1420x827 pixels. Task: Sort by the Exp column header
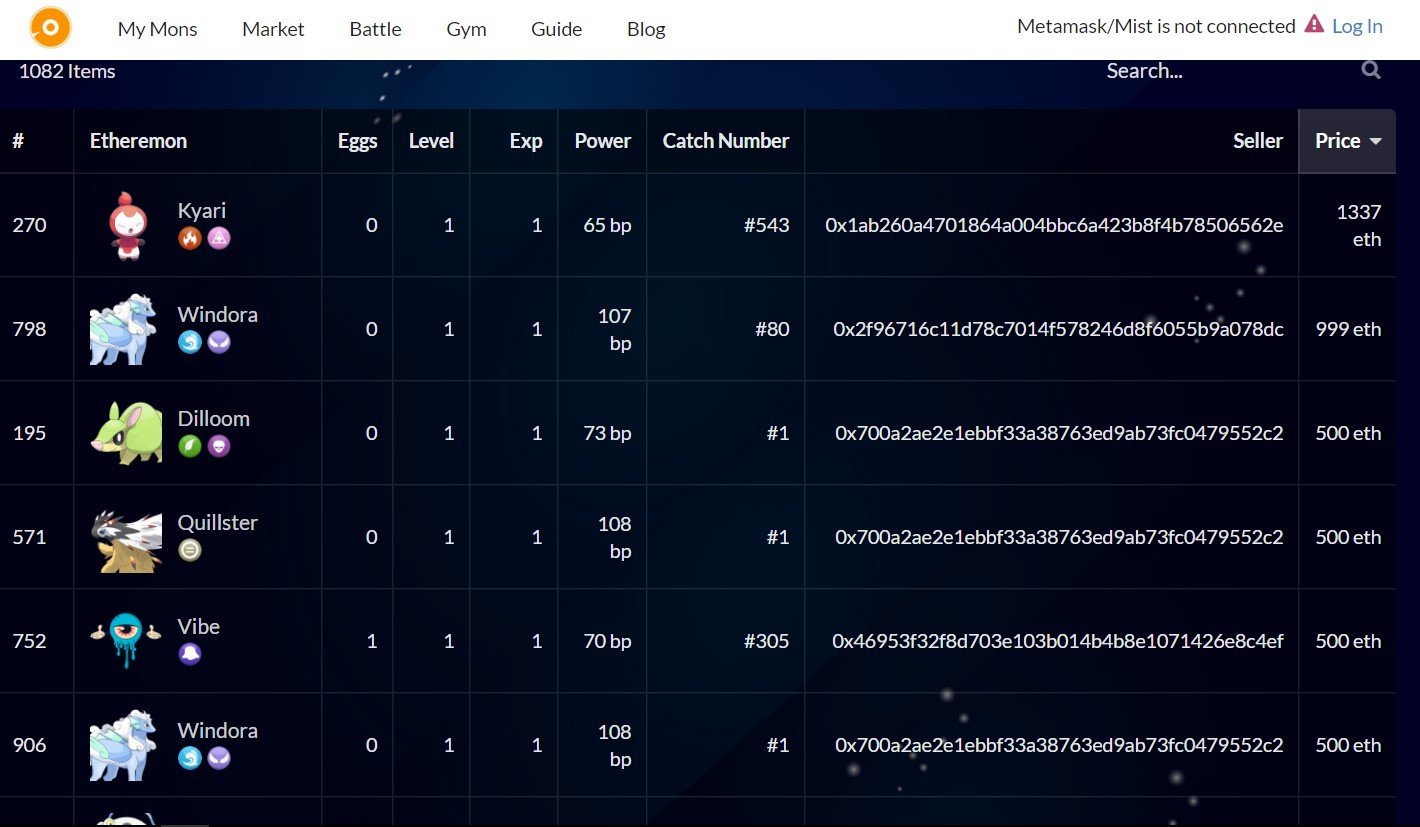click(526, 141)
